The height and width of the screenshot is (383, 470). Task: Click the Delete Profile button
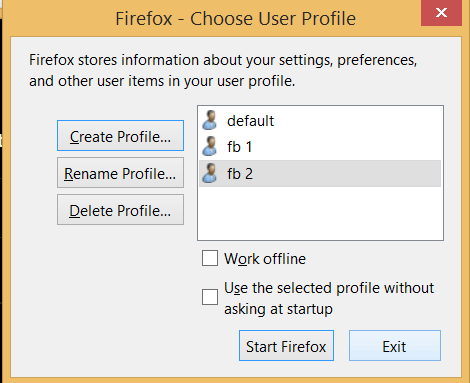(120, 210)
